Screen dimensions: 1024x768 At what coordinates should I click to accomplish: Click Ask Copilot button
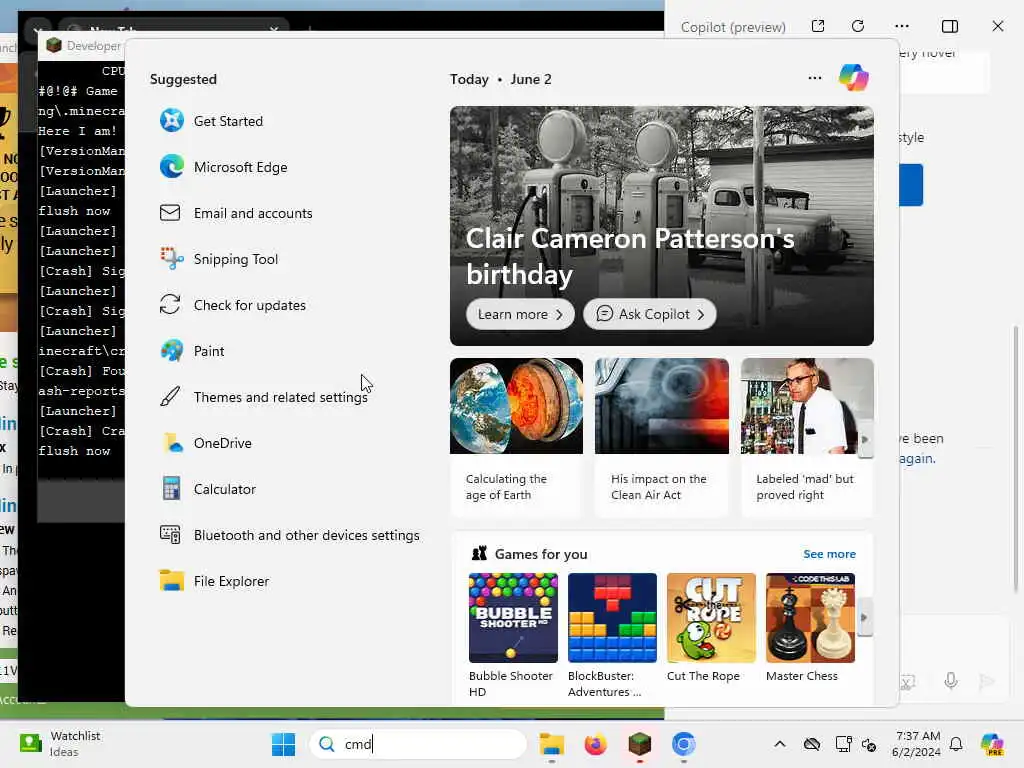tap(649, 314)
